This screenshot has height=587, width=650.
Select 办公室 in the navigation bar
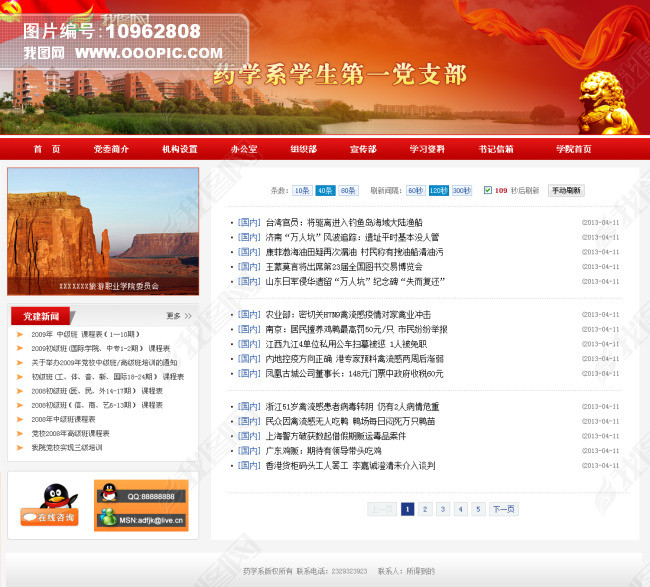pyautogui.click(x=244, y=149)
